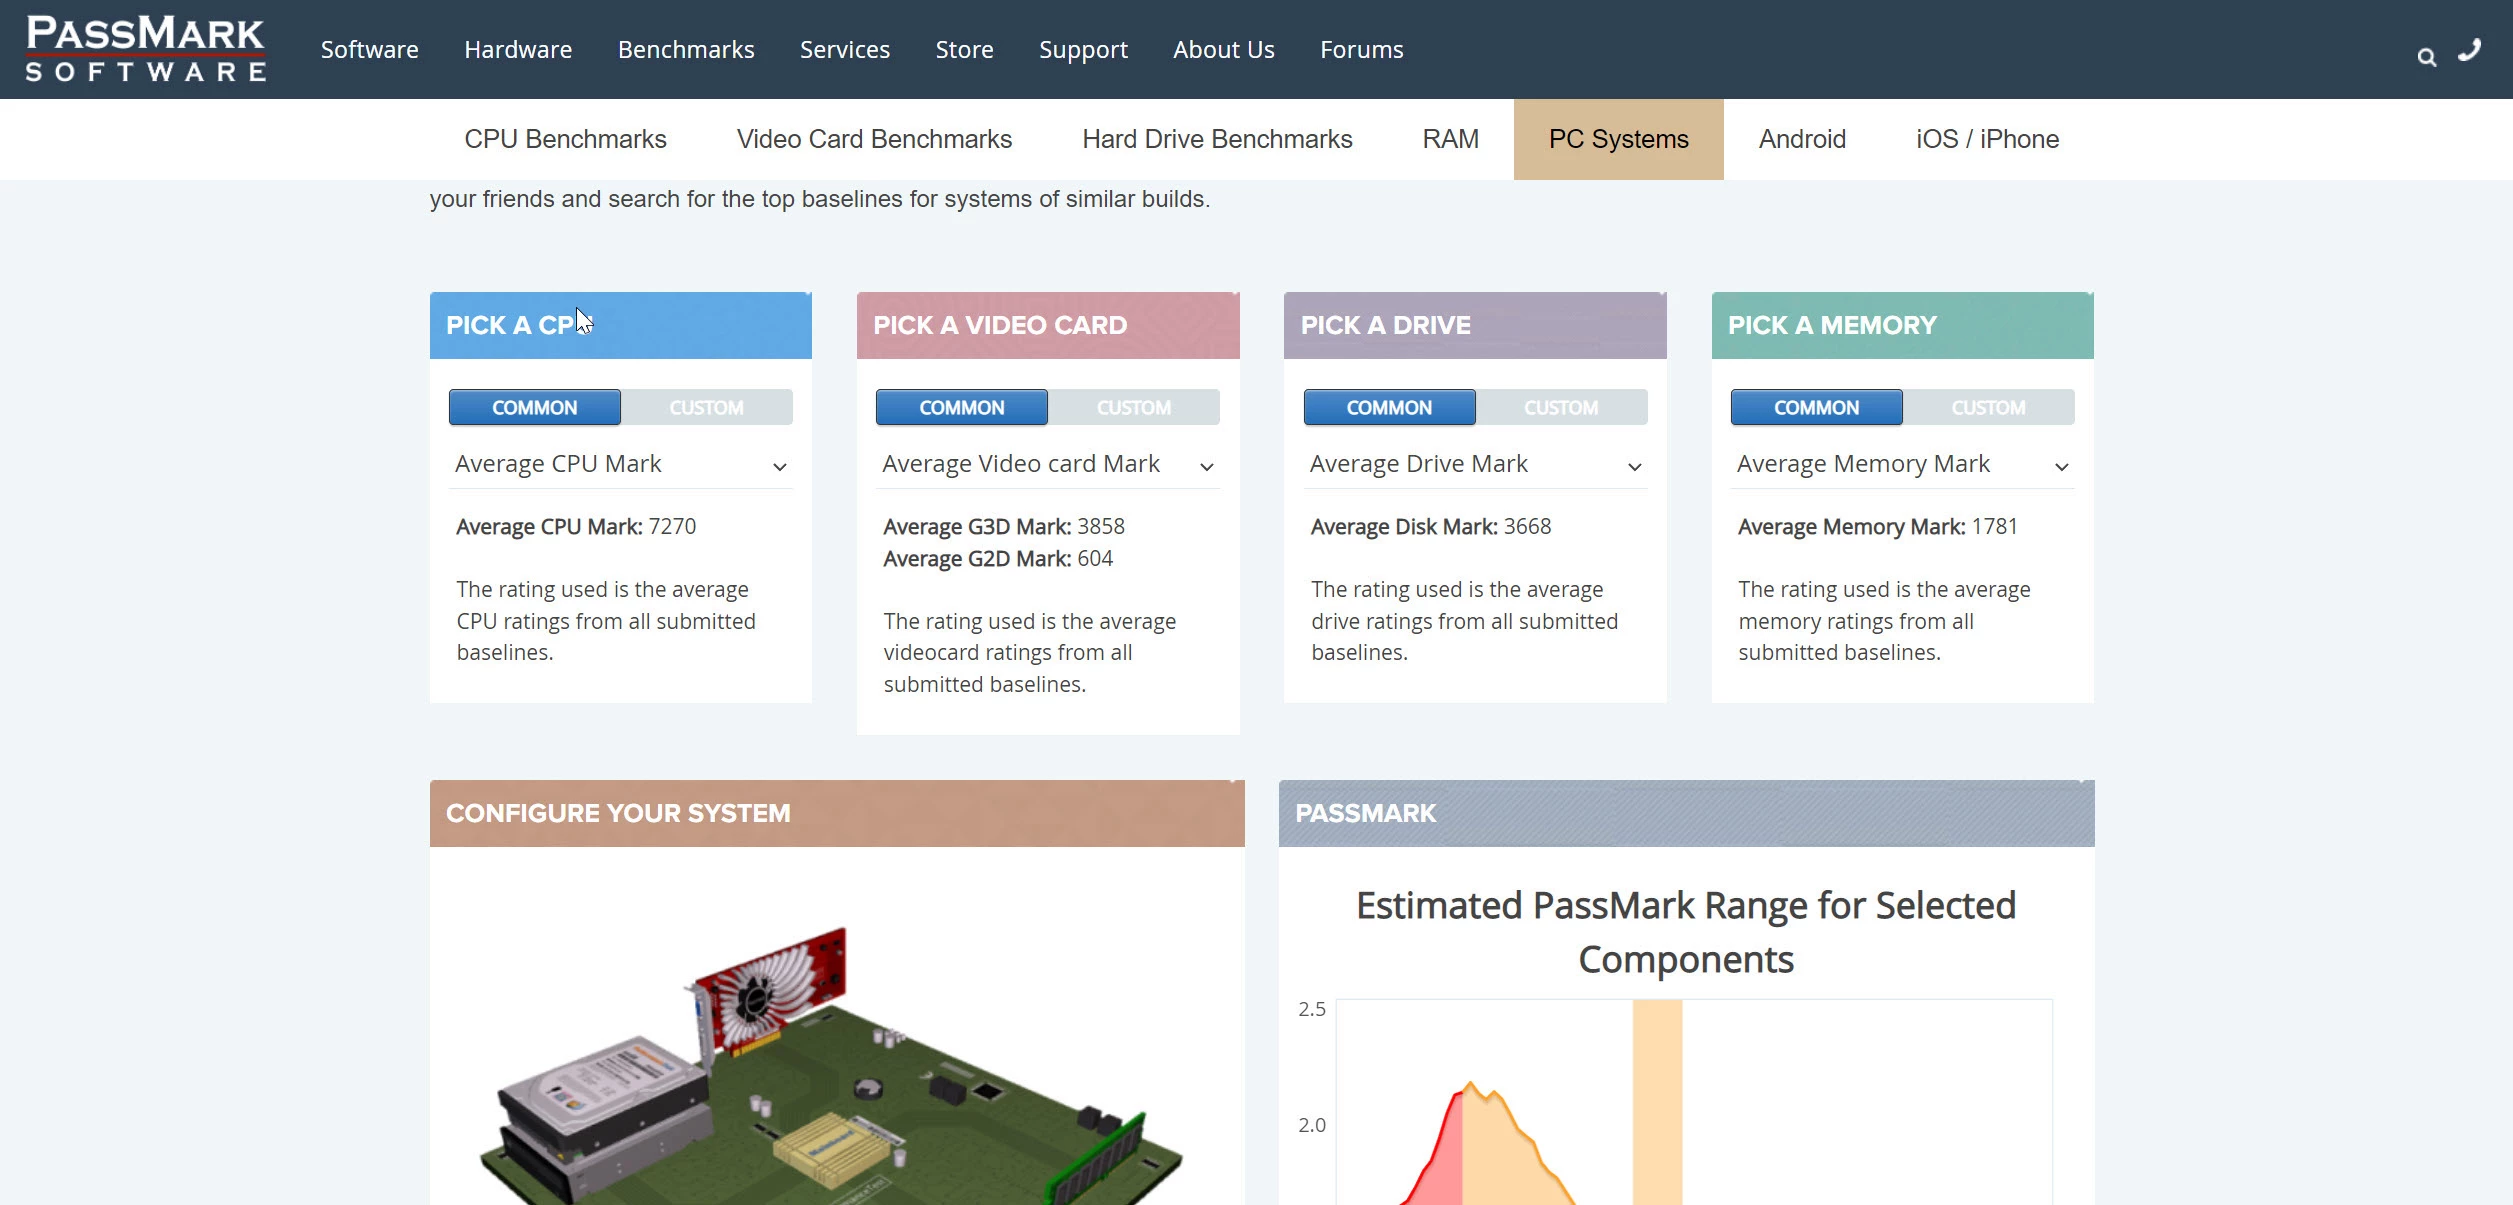Screen dimensions: 2513x1205
Task: Open the Average Drive Mark dropdown
Action: [1474, 465]
